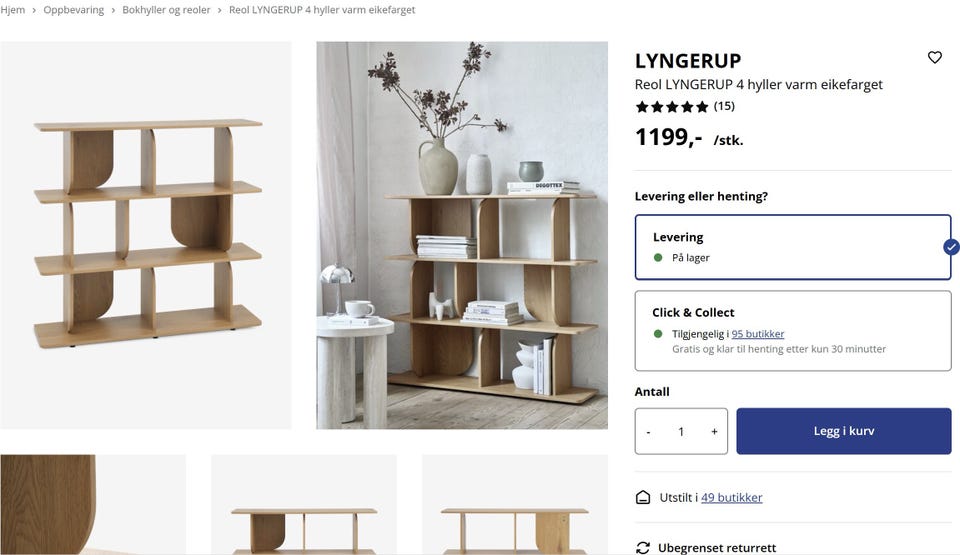Viewport: 960px width, 555px height.
Task: Open the styled room photo of the shelf
Action: (x=462, y=235)
